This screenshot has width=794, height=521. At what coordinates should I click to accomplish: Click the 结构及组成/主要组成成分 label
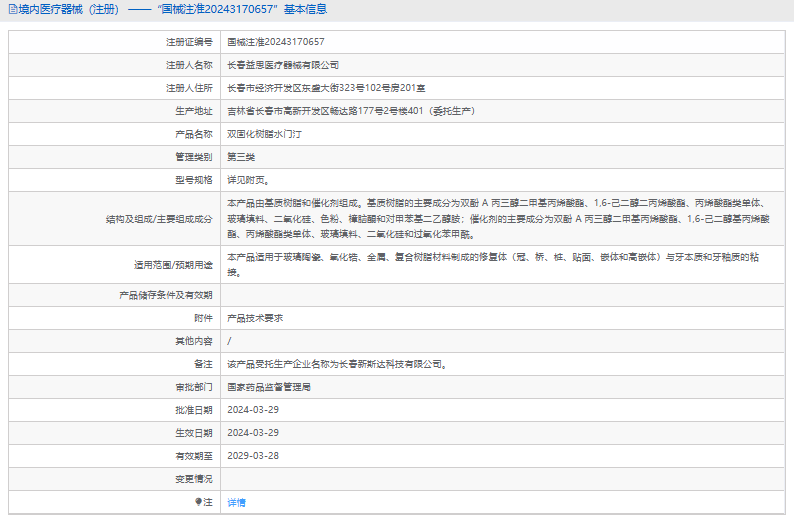[160, 219]
